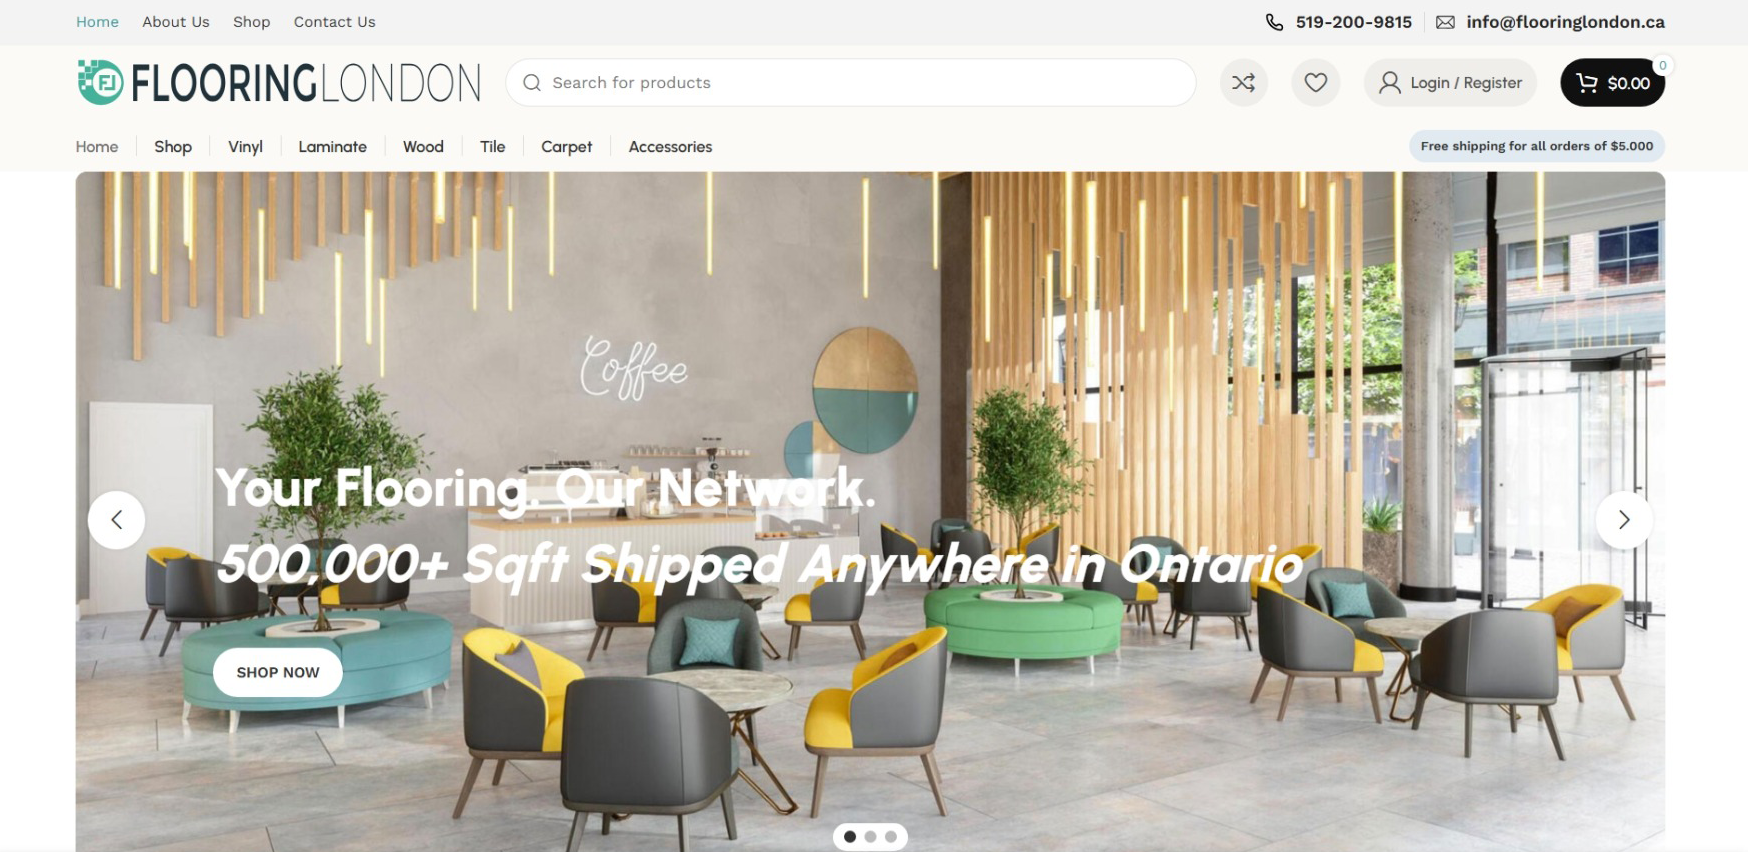
Task: Click the Search for products field
Action: (x=851, y=83)
